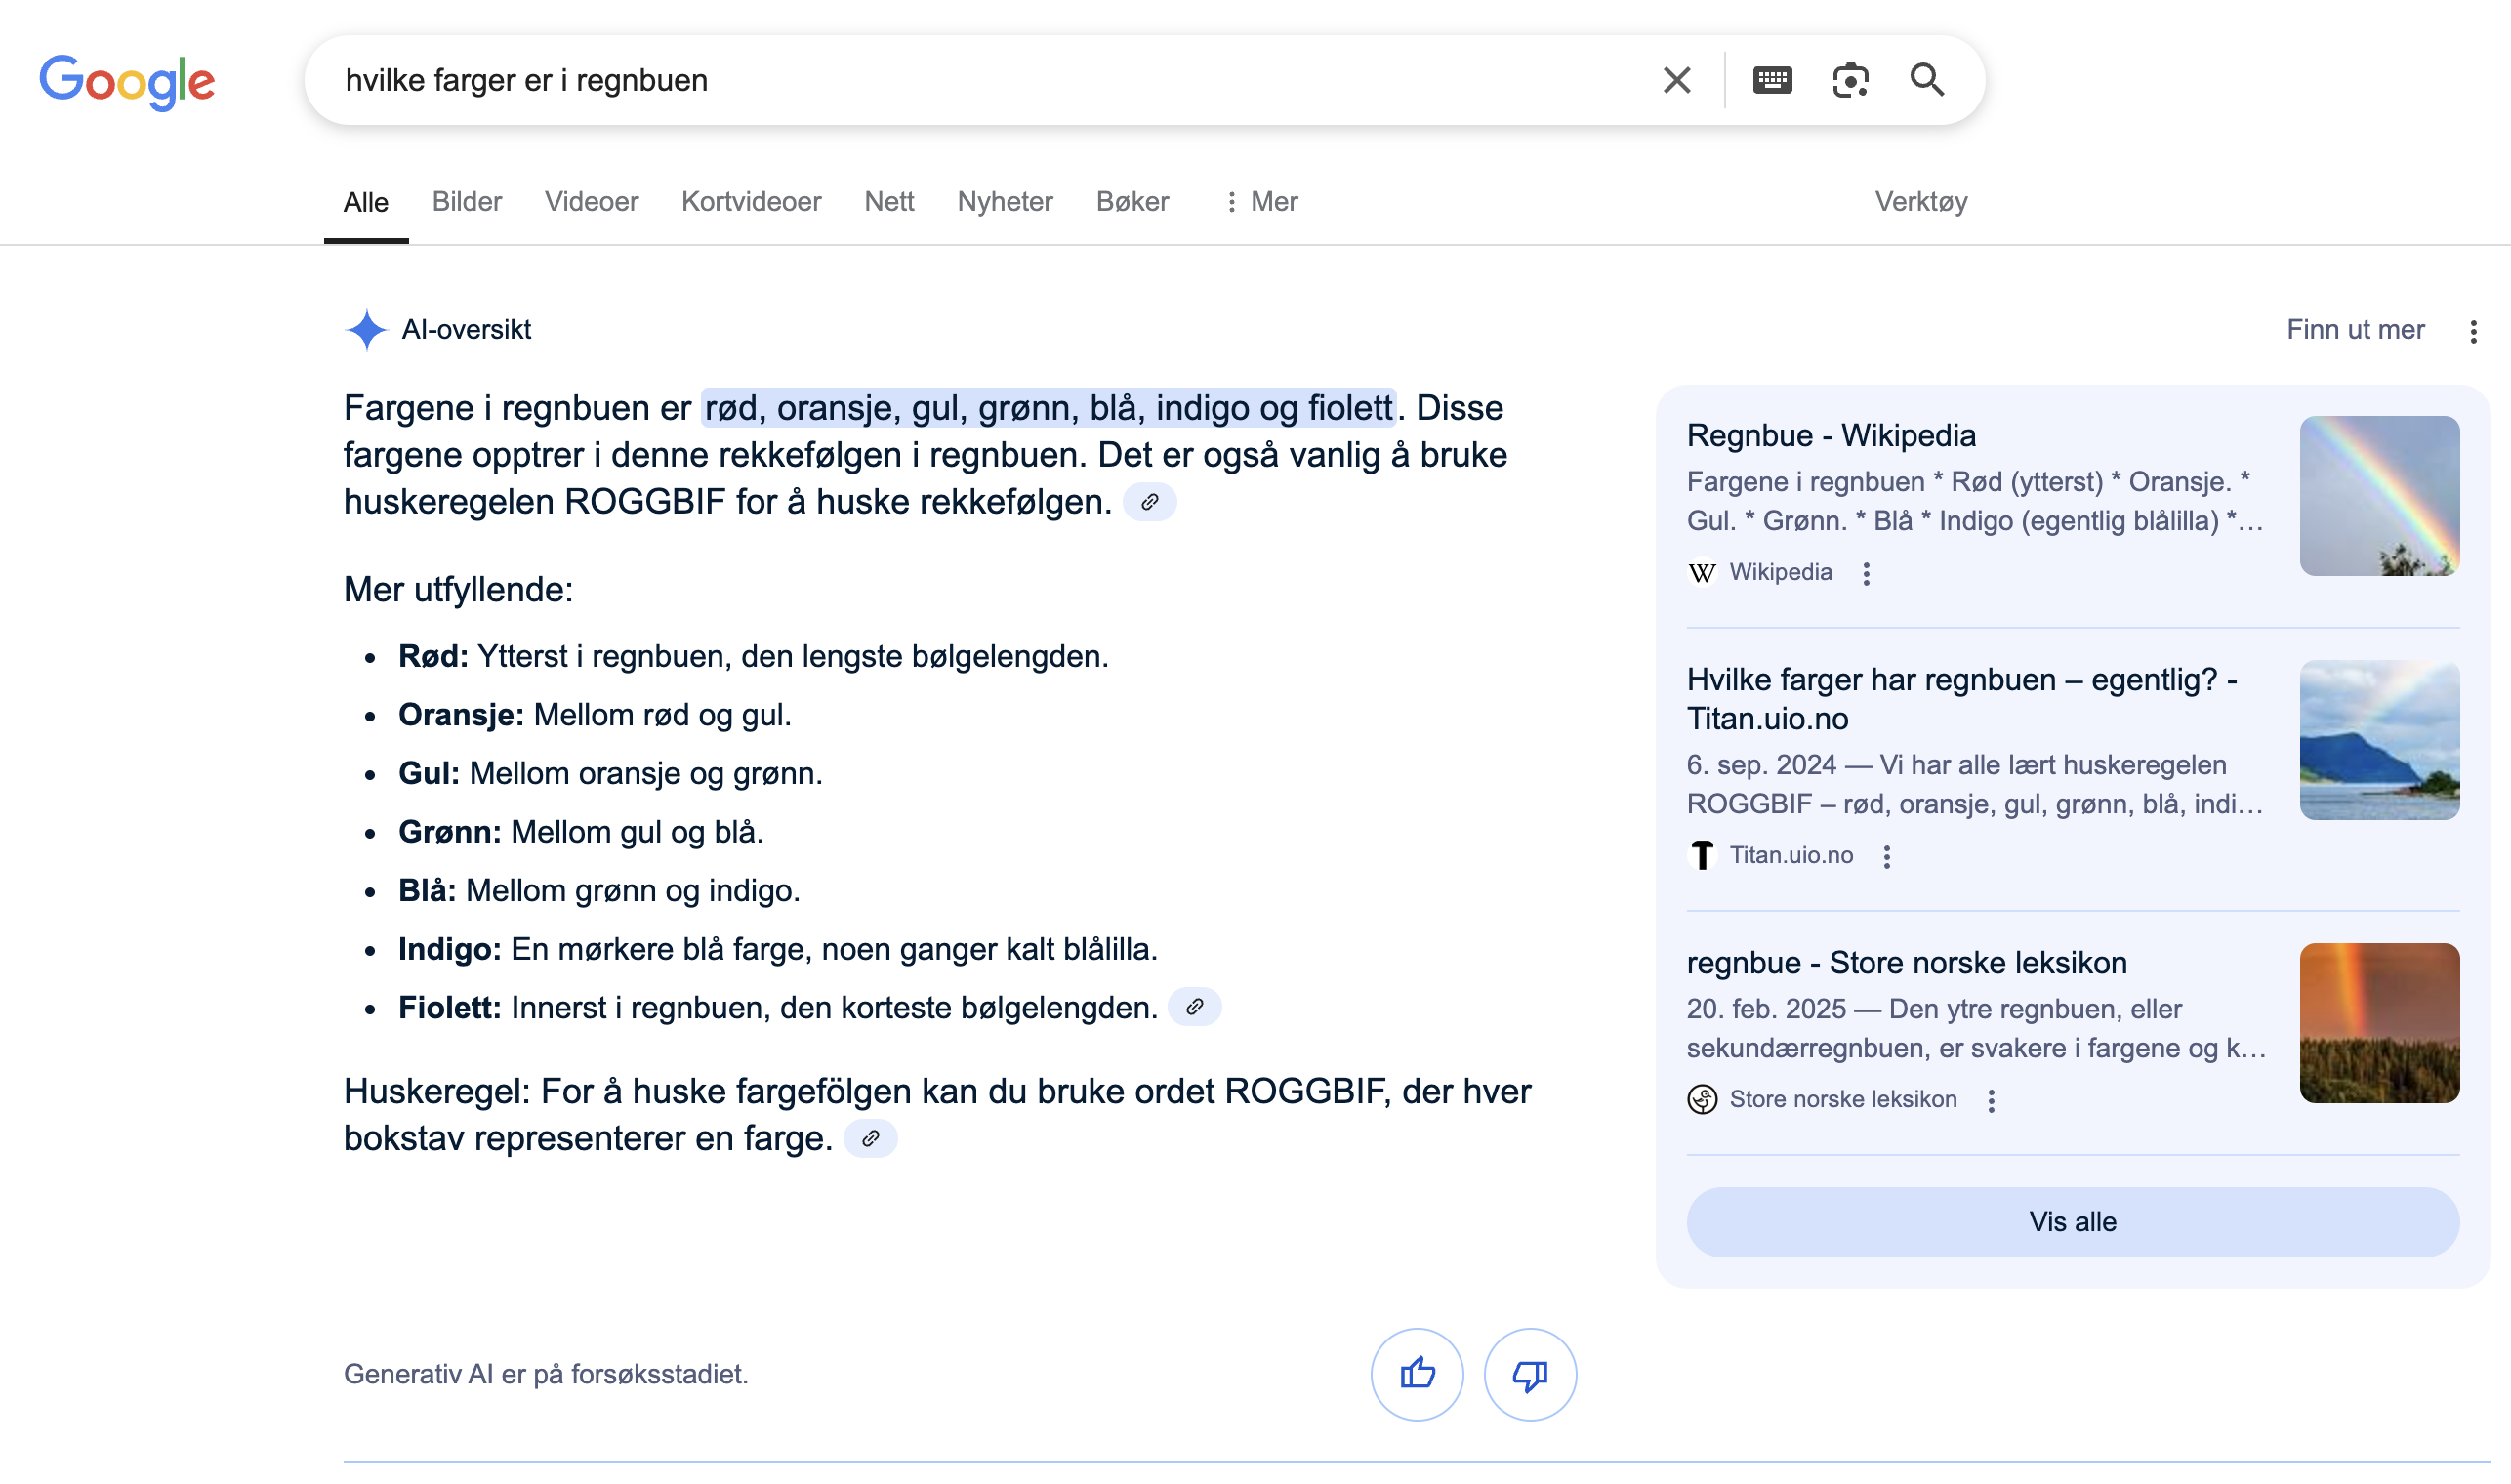
Task: Open three-dot menu beside Store norske leksikon
Action: tap(1990, 1100)
